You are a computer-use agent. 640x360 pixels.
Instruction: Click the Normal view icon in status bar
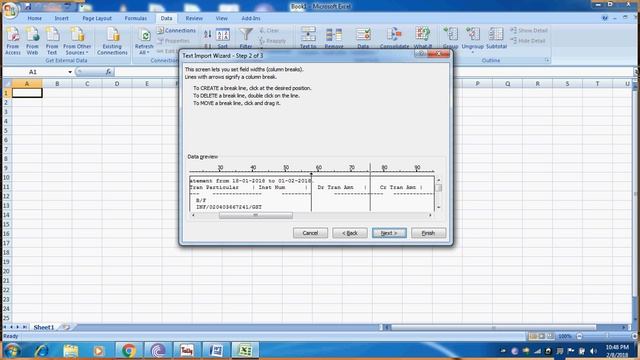click(x=533, y=336)
